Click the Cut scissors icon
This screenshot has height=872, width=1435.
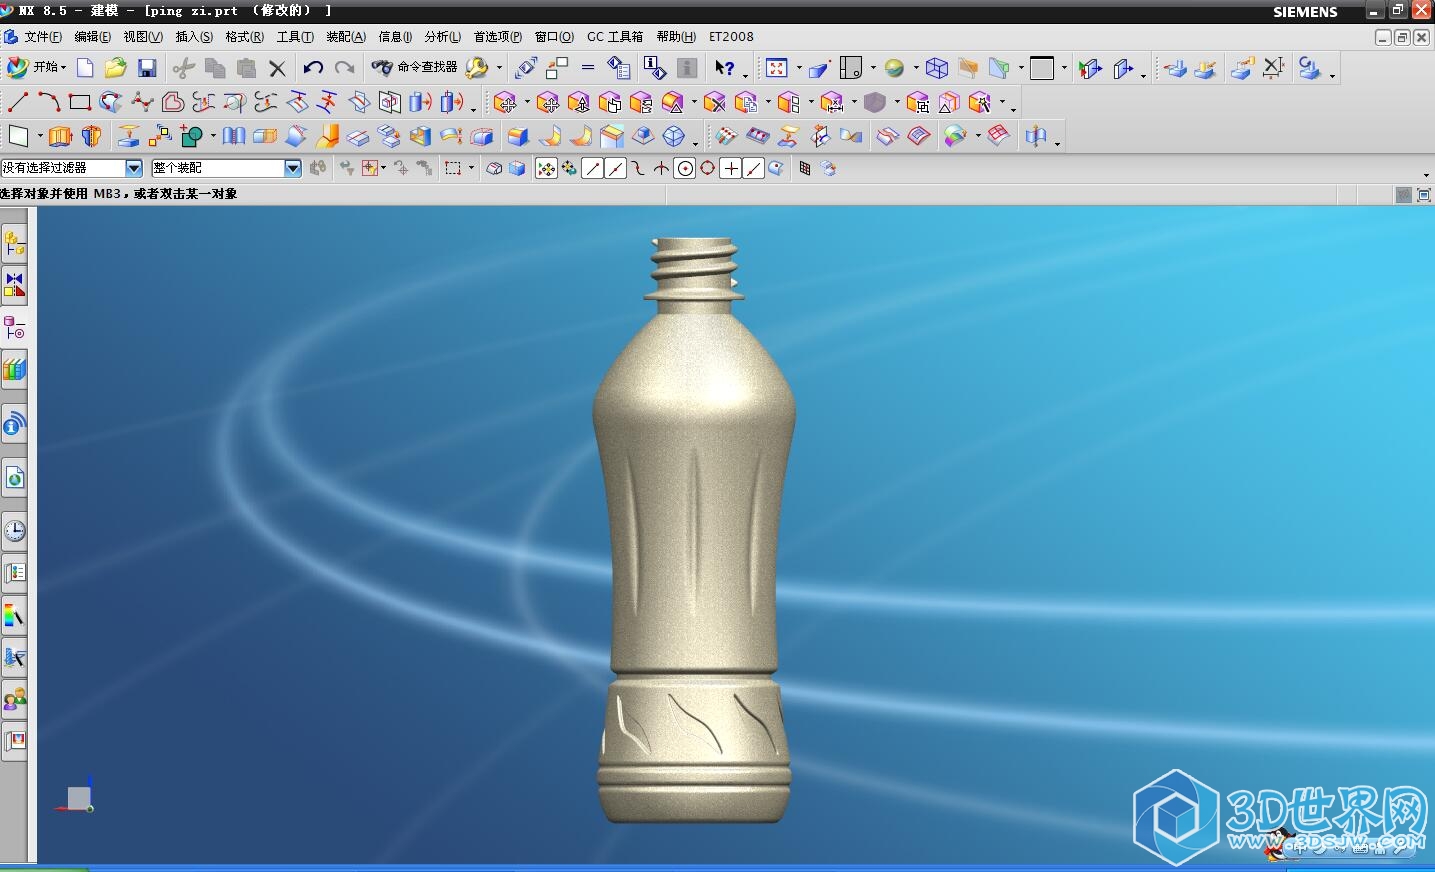click(183, 68)
